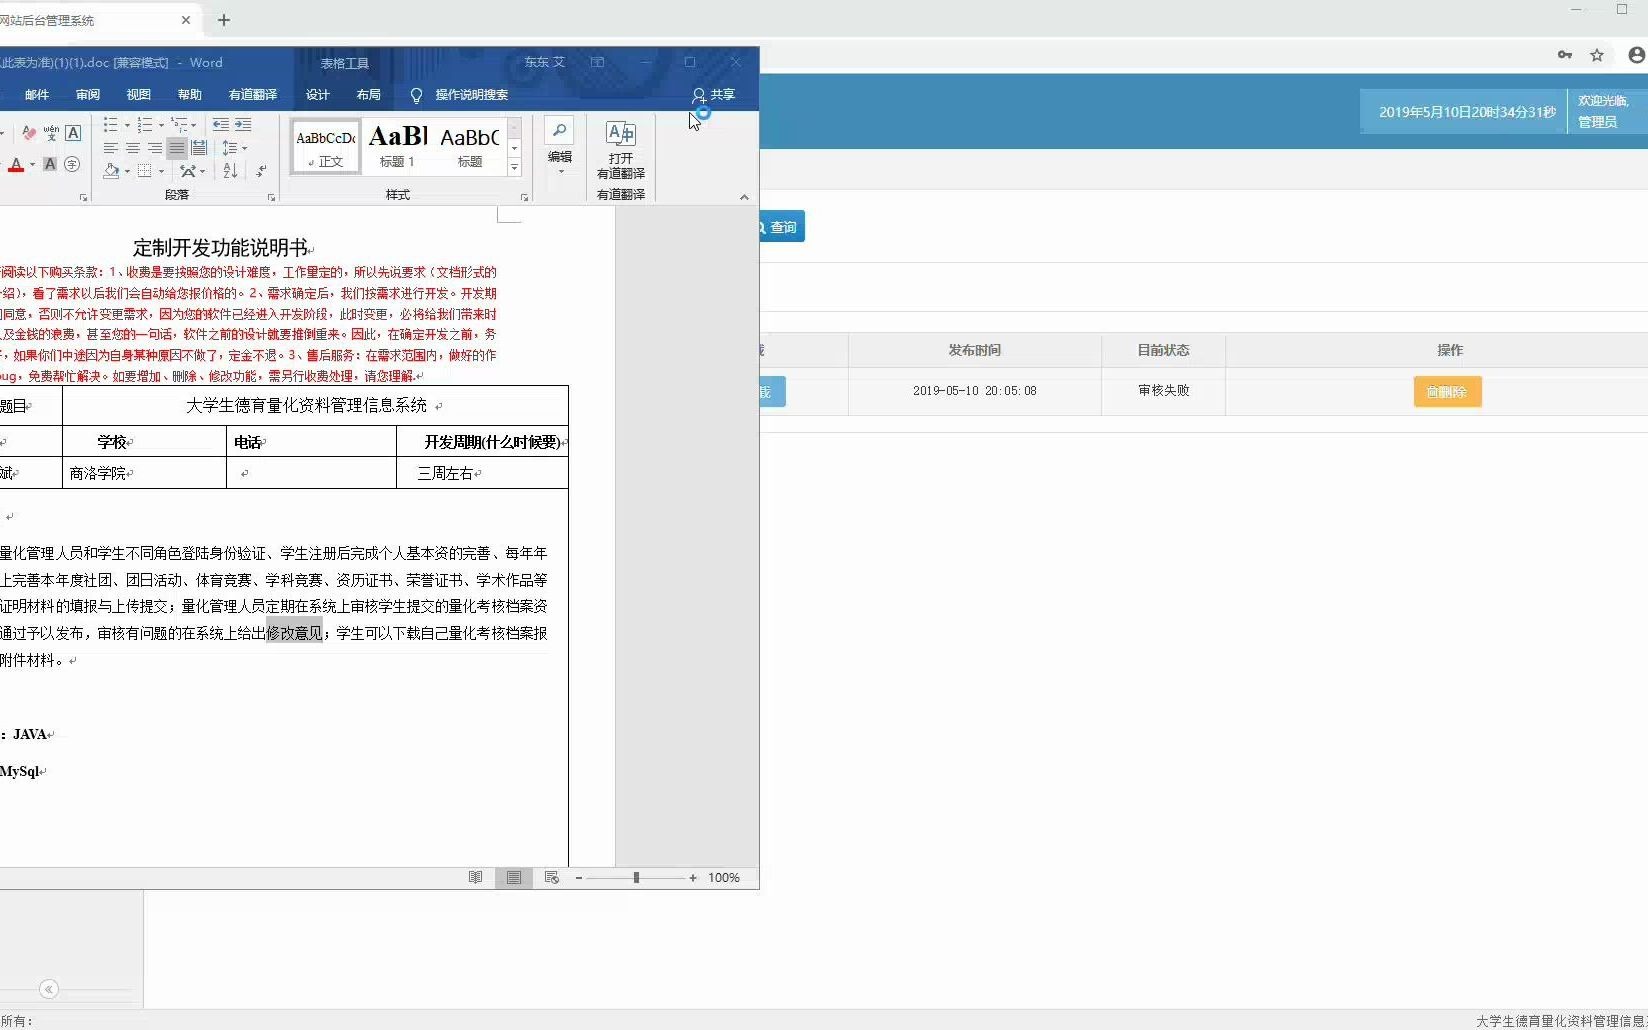Expand the multilevel list dropdown
1648x1030 pixels.
tap(194, 125)
